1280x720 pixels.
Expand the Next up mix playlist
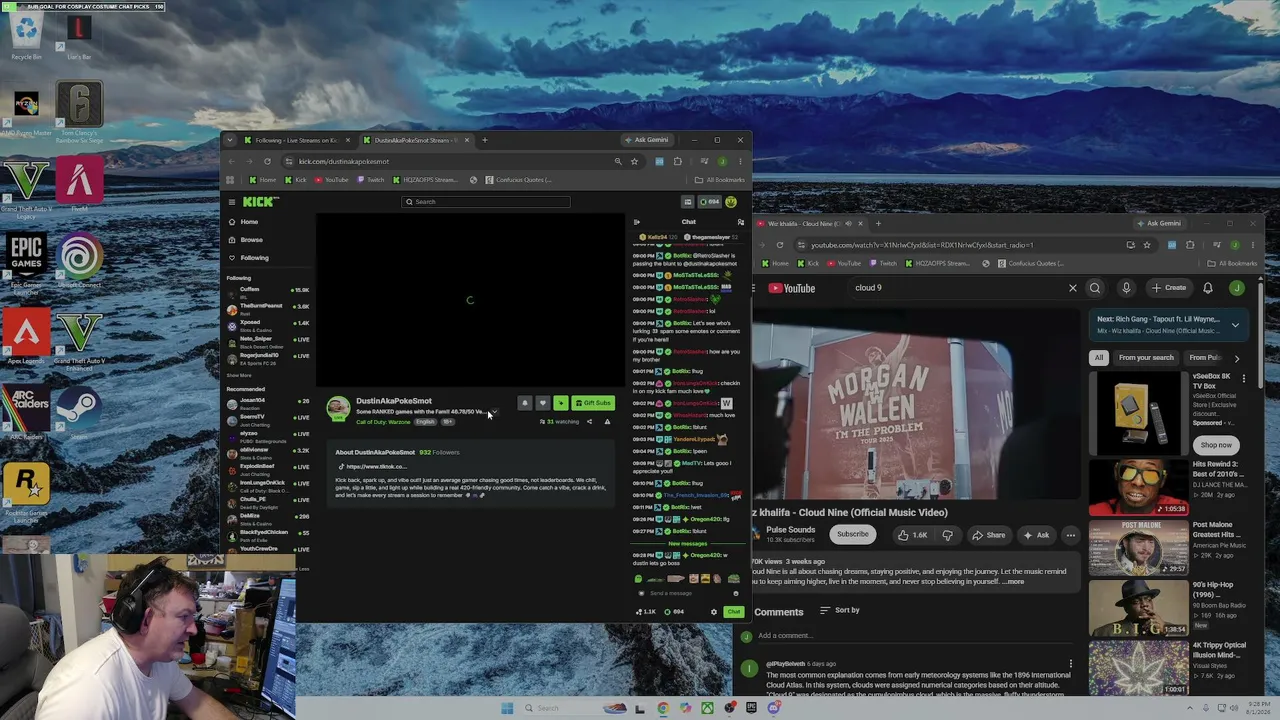(1235, 324)
